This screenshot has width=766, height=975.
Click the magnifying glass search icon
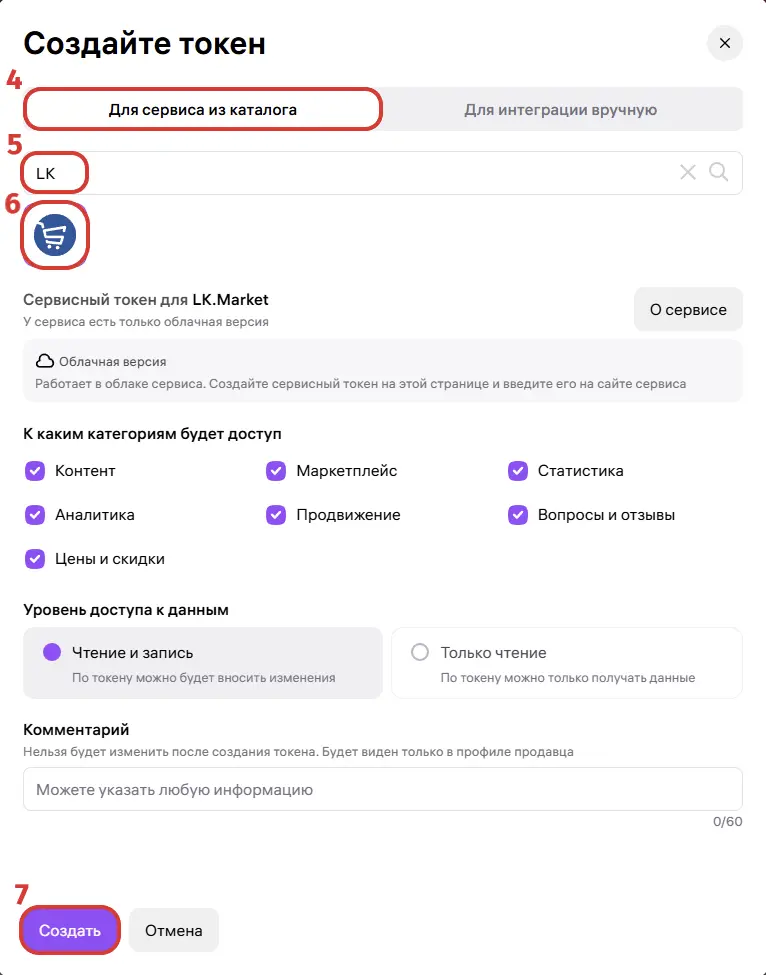click(719, 172)
